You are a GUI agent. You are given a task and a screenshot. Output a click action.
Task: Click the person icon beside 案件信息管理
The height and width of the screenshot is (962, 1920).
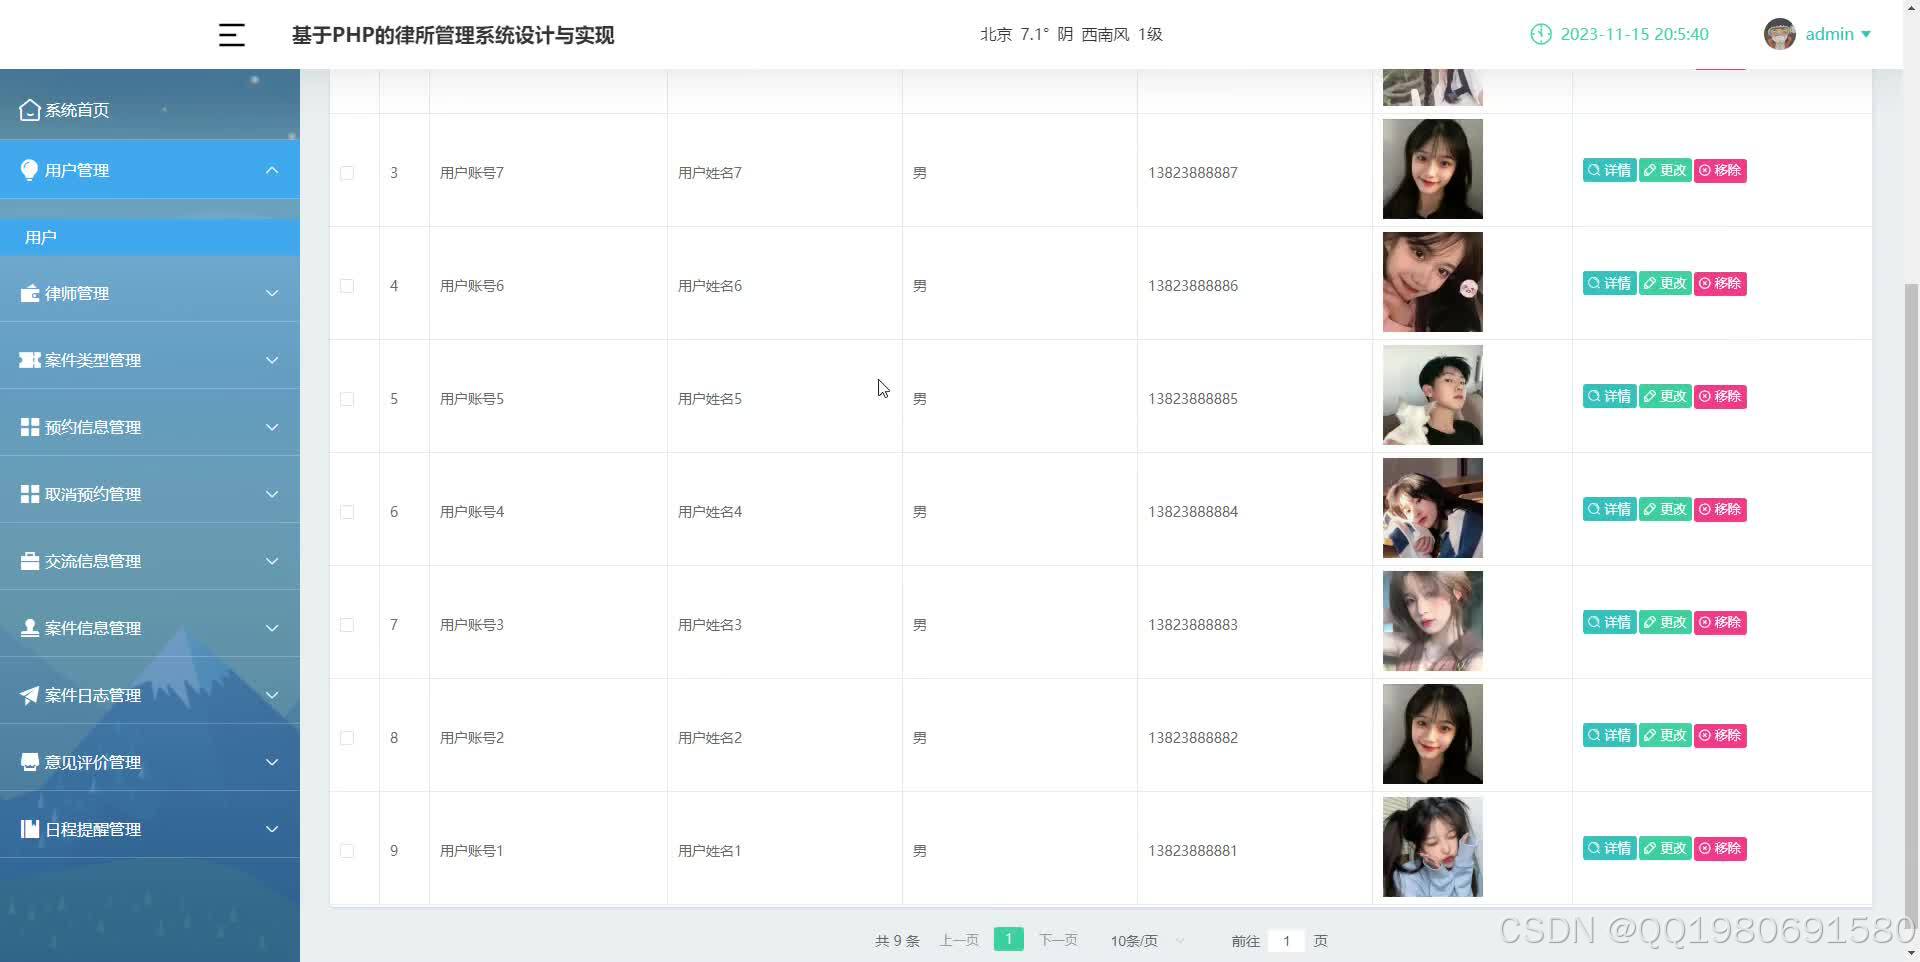30,628
